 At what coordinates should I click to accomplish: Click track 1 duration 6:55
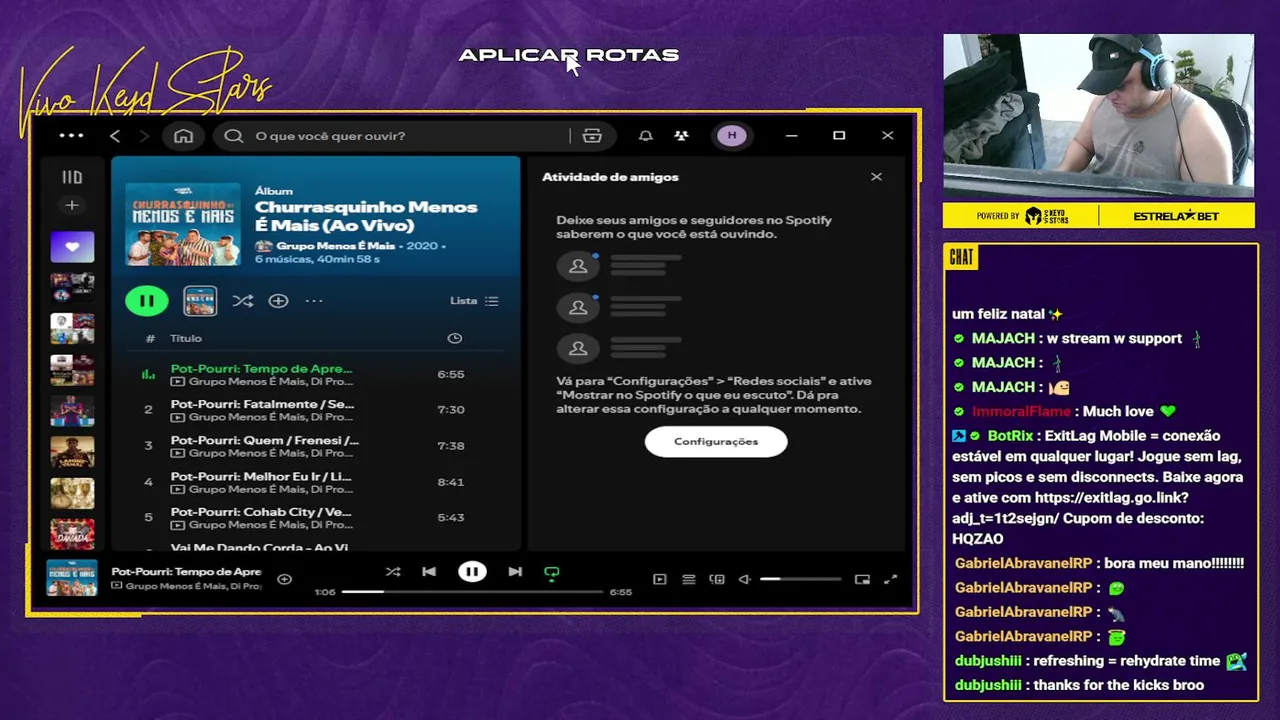click(x=451, y=374)
